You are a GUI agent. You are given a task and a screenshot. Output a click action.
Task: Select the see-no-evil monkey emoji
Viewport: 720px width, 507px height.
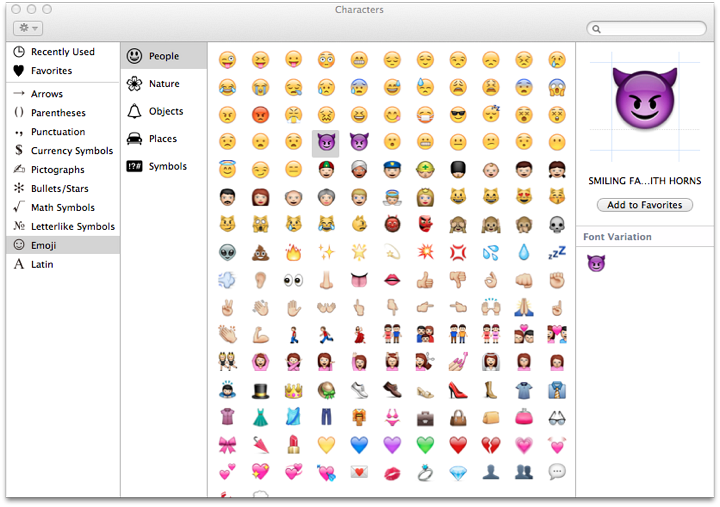pos(458,225)
